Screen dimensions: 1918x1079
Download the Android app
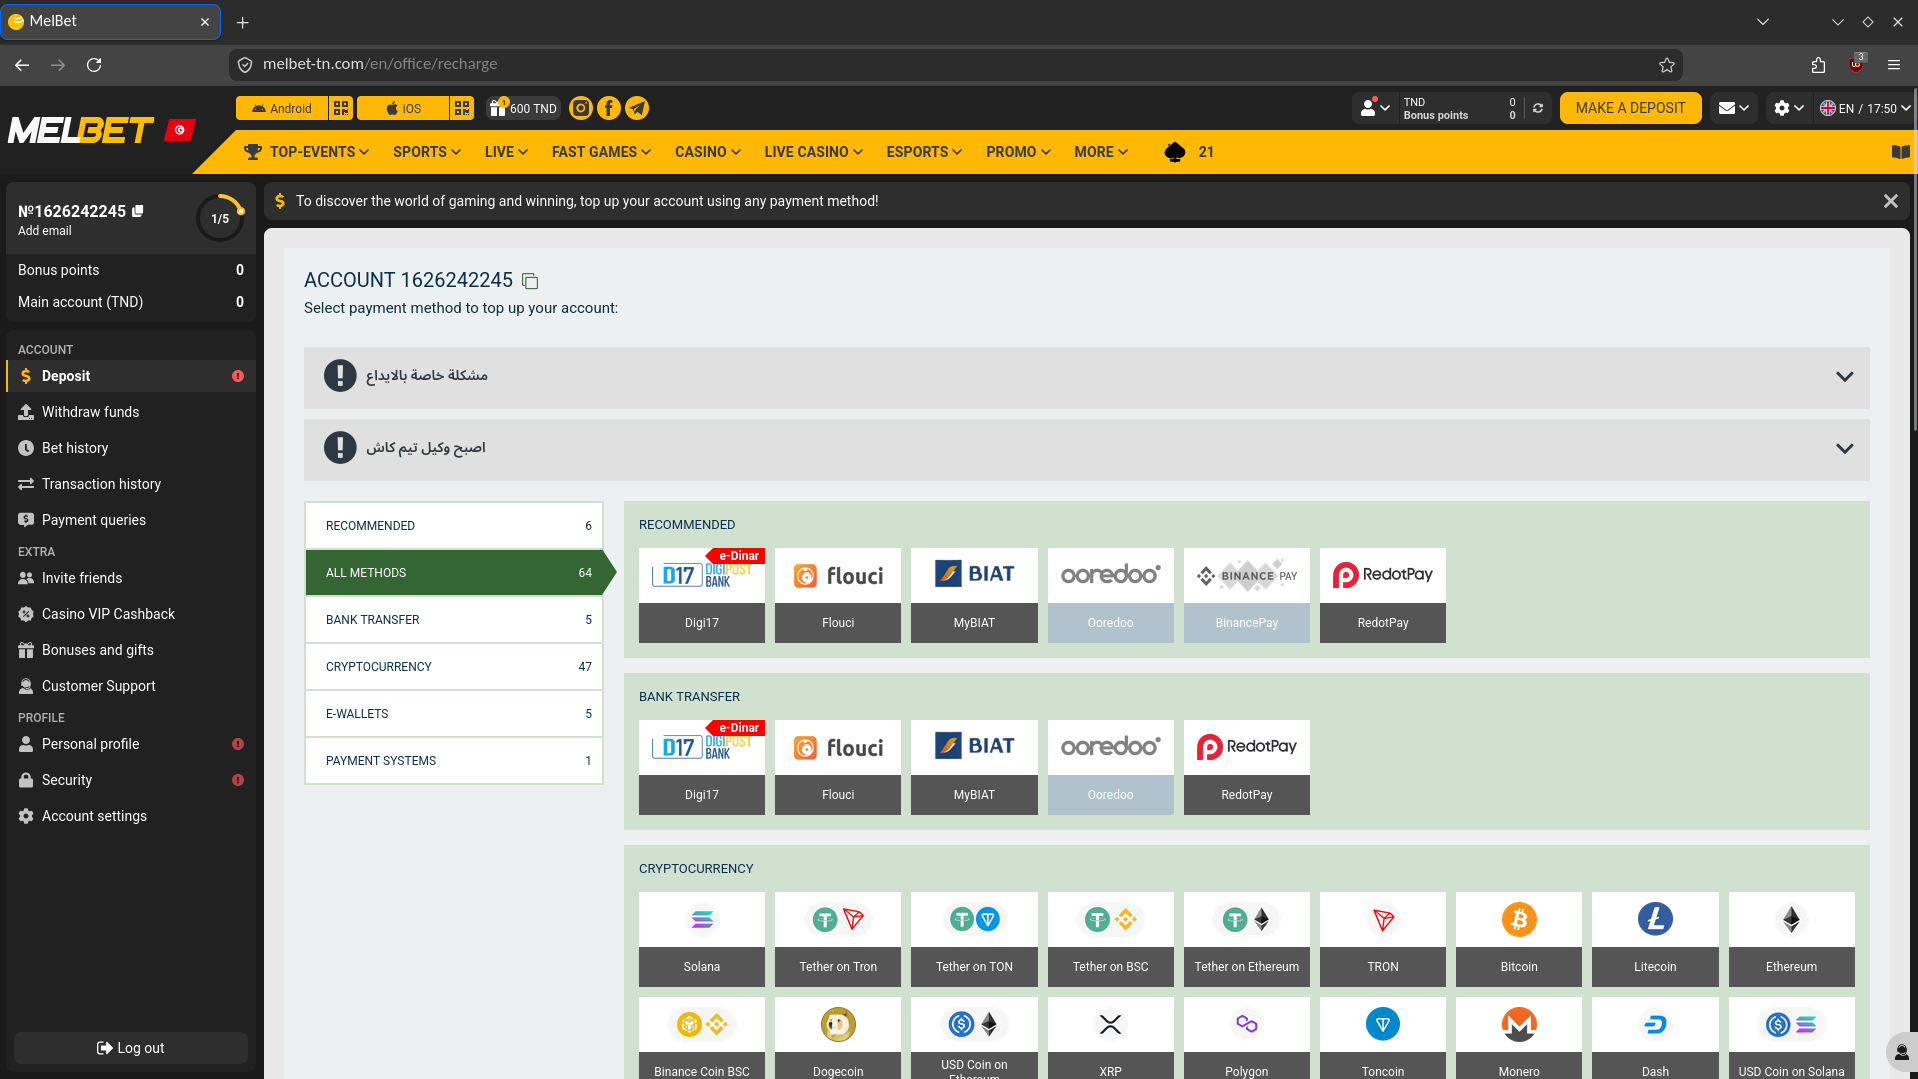pos(282,108)
